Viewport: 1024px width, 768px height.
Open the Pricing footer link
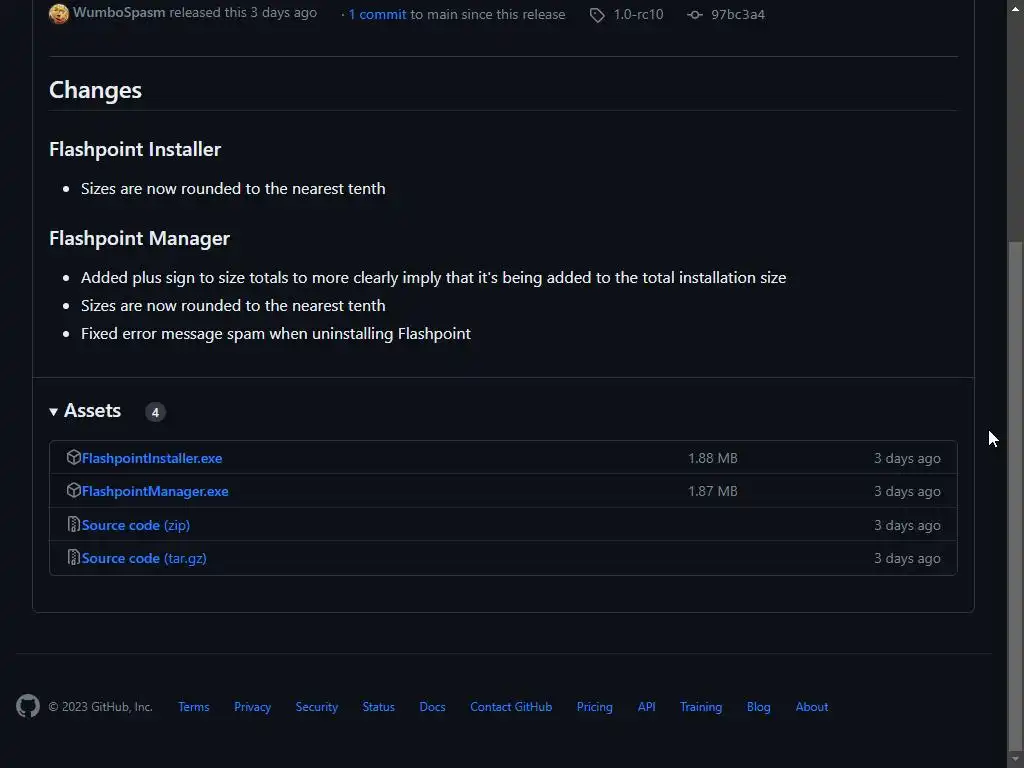click(x=594, y=707)
